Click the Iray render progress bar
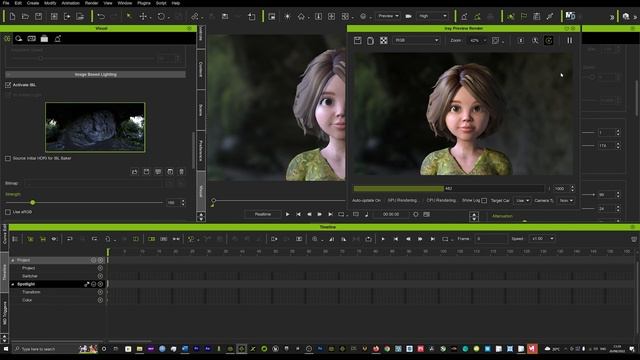The width and height of the screenshot is (640, 360). (449, 189)
